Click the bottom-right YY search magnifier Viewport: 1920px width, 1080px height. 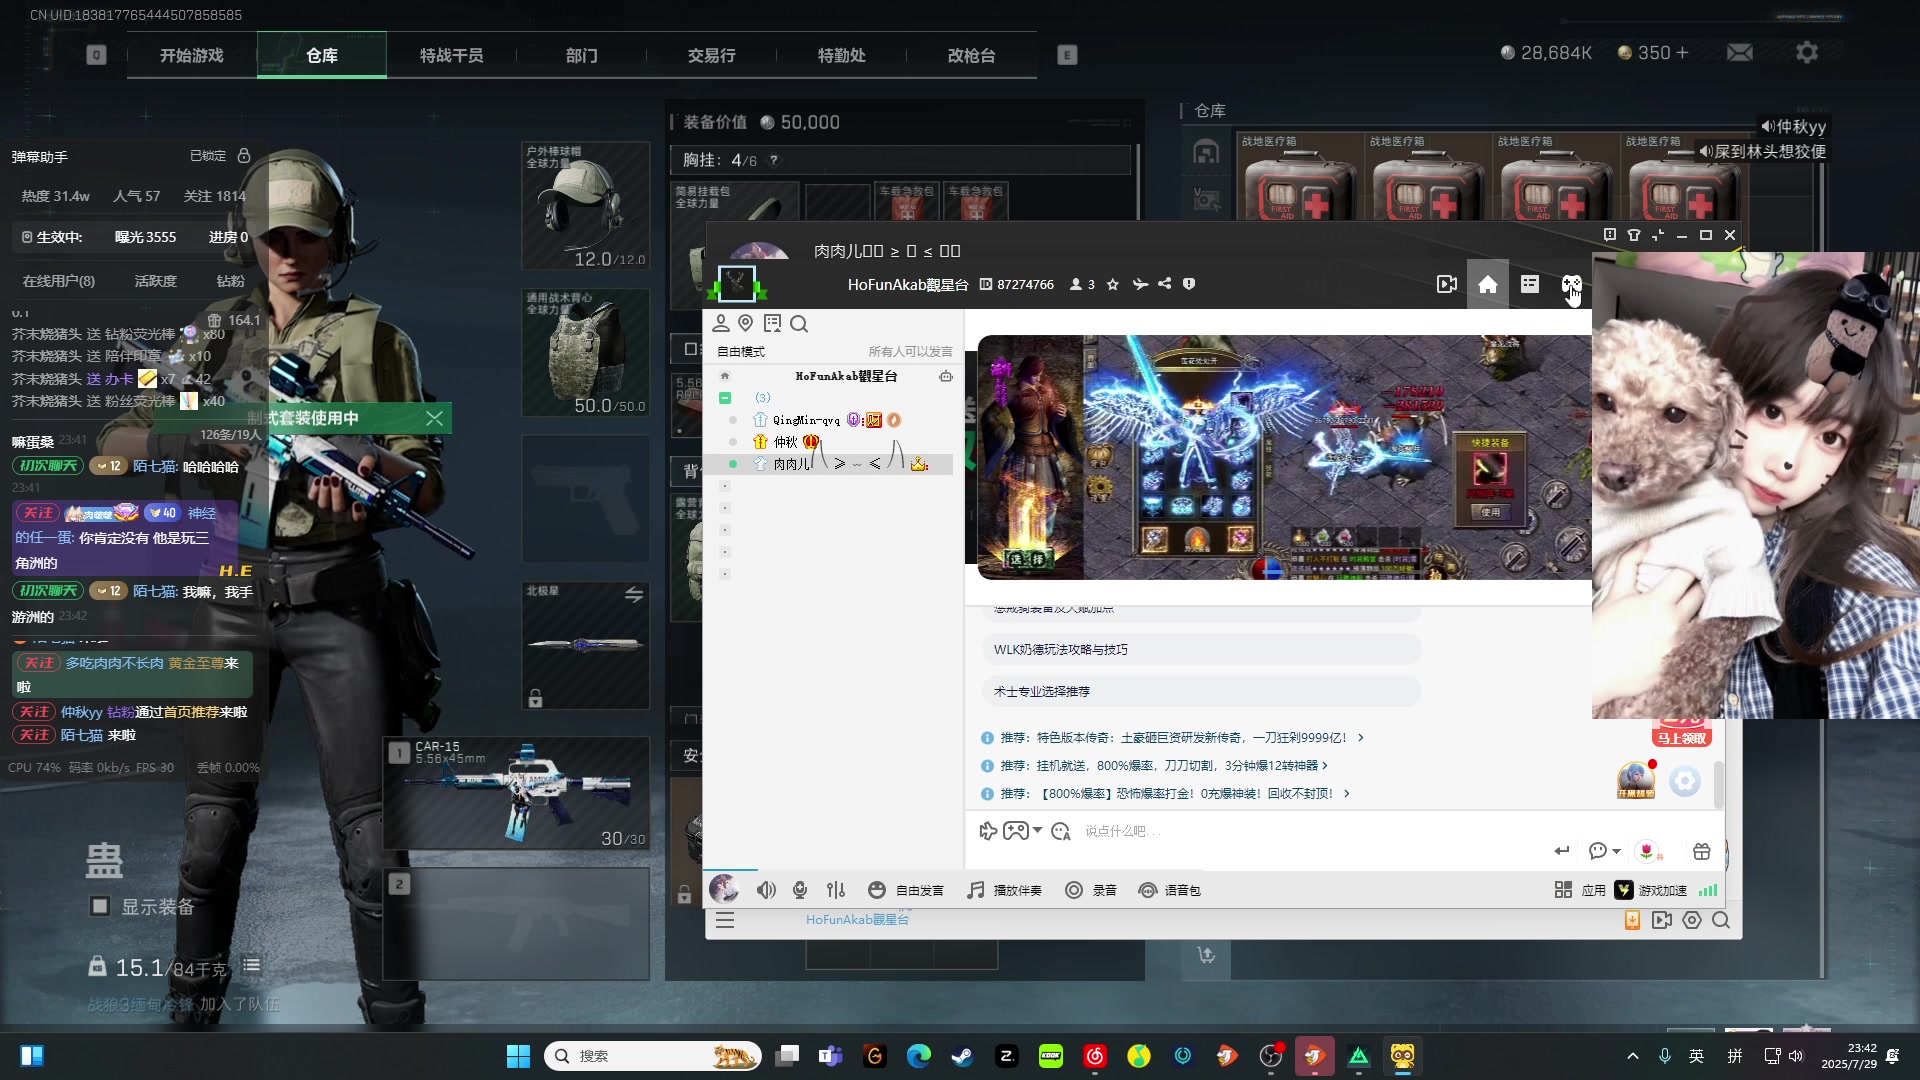point(1721,921)
